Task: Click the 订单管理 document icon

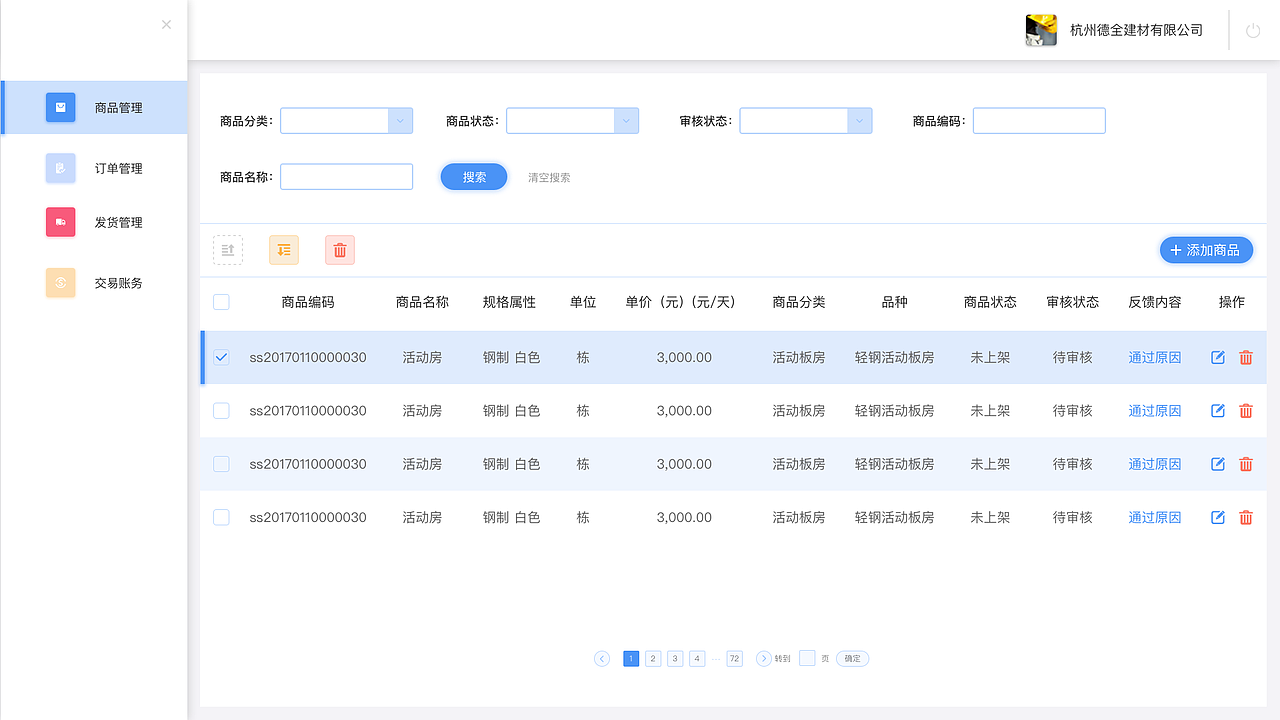Action: point(61,168)
